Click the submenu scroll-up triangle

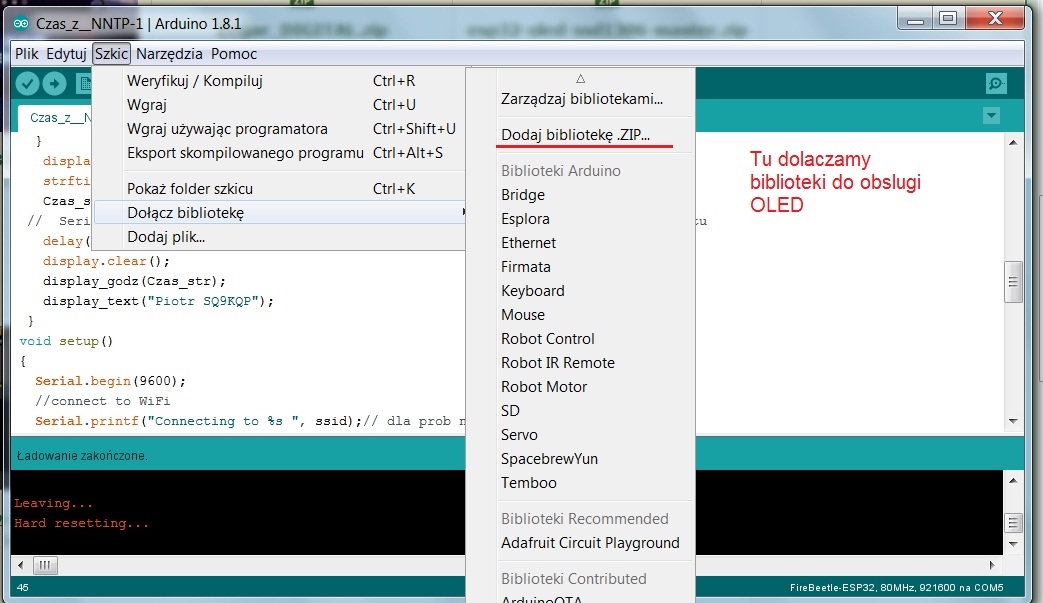pos(580,78)
